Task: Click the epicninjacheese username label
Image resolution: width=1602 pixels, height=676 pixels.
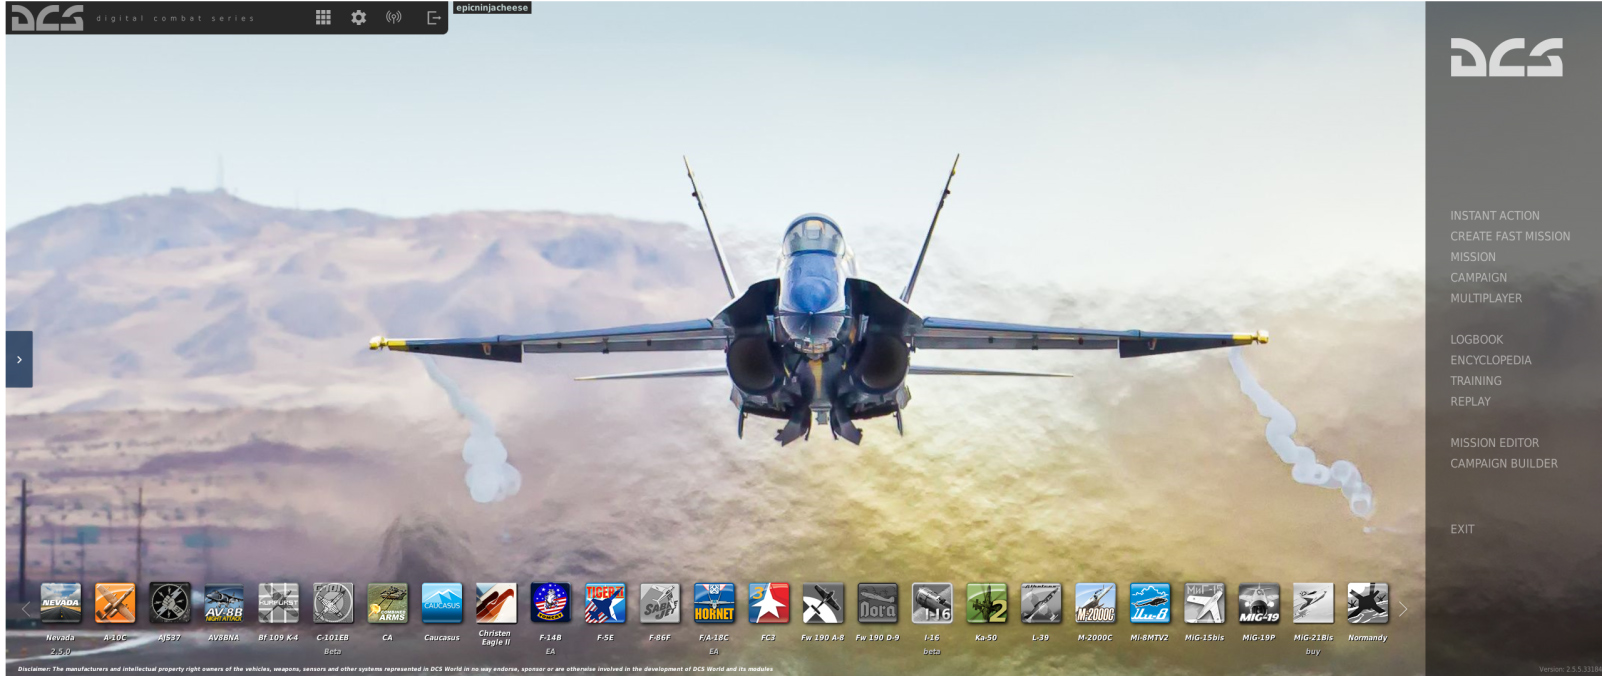Action: tap(492, 8)
